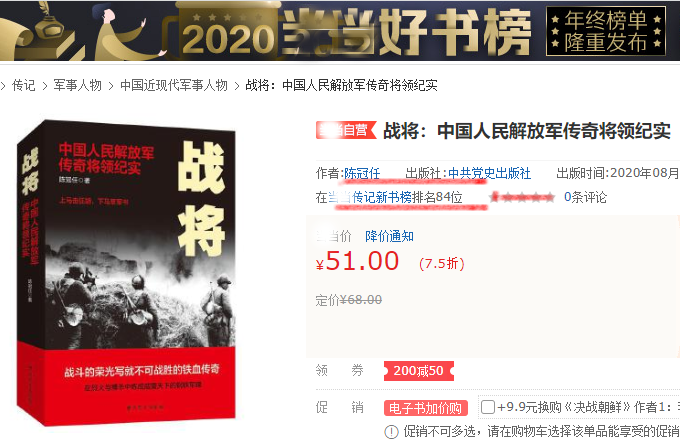Screen dimensions: 680x439
Task: Click the chevron before the 战将 book title
Action: [237, 86]
